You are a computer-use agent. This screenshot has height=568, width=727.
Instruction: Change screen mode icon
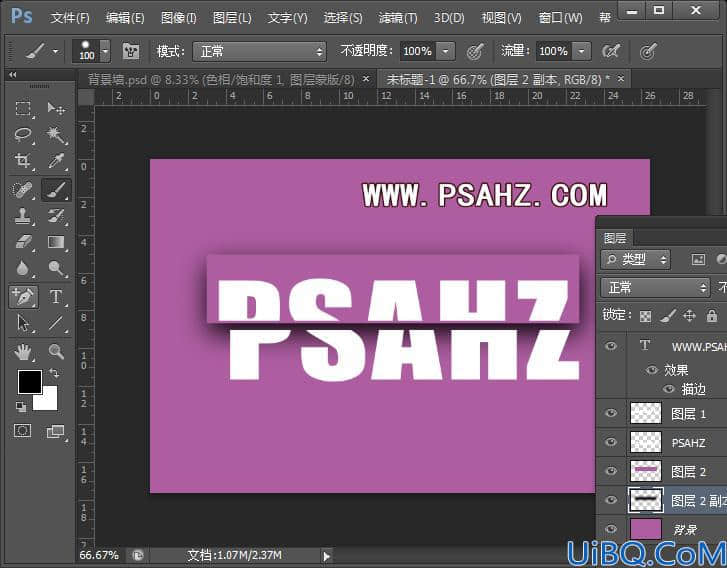point(56,432)
